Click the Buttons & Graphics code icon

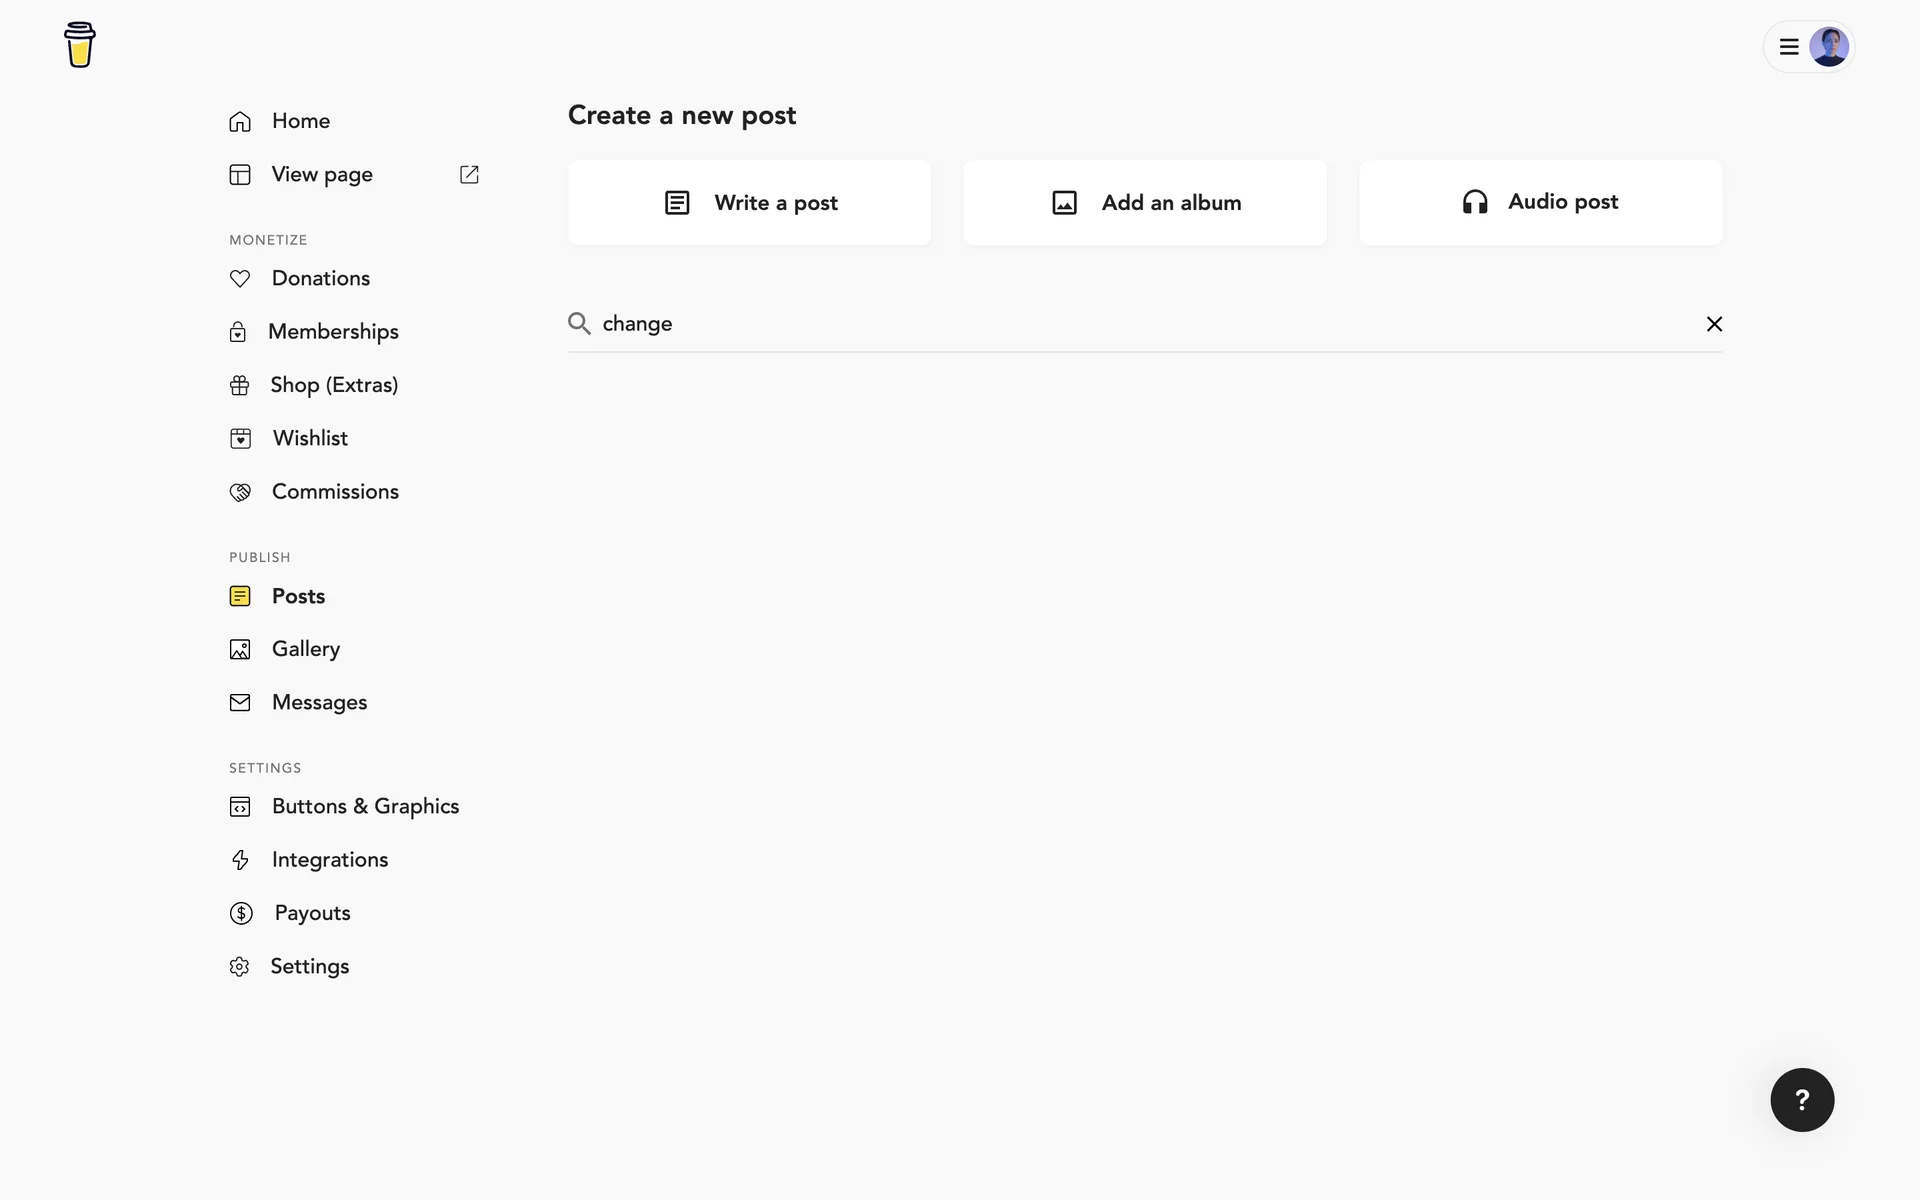[x=240, y=807]
